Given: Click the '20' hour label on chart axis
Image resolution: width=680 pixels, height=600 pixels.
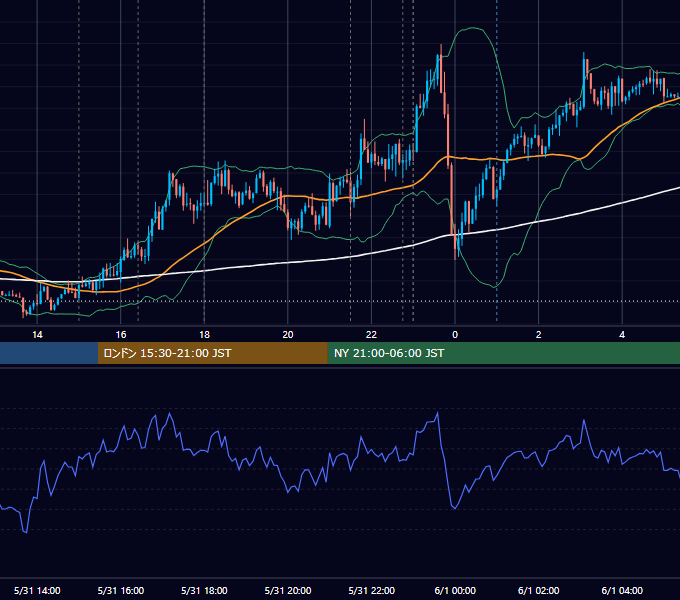Looking at the screenshot, I should [x=288, y=335].
